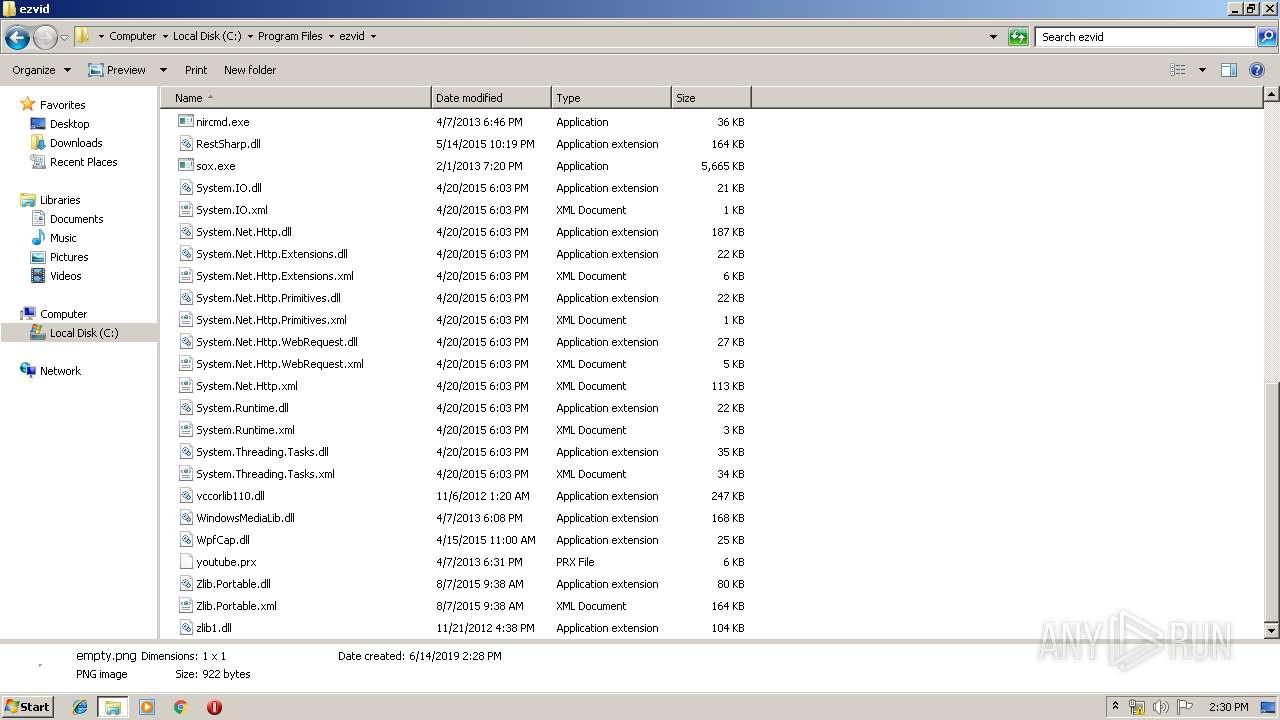
Task: Open Documents library
Action: tap(76, 219)
